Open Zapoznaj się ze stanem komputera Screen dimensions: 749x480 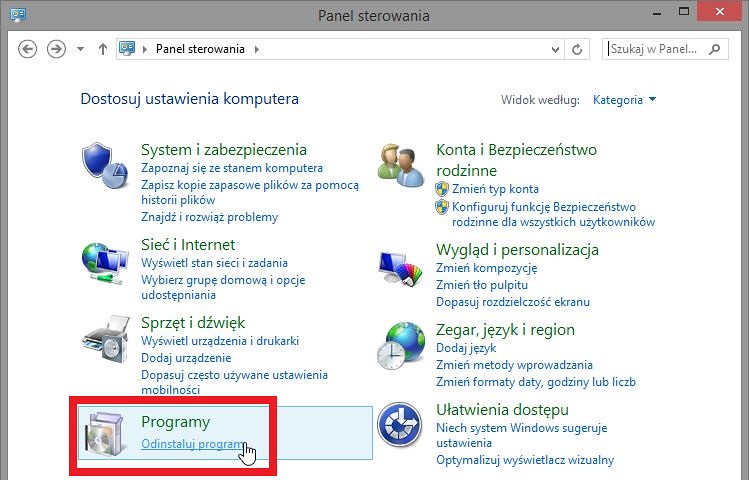(232, 168)
